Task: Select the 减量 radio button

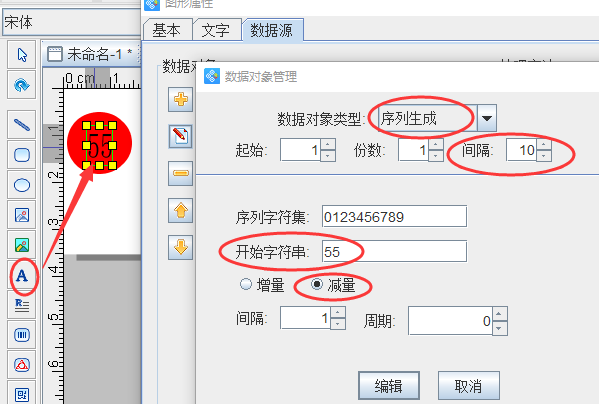Action: (317, 284)
